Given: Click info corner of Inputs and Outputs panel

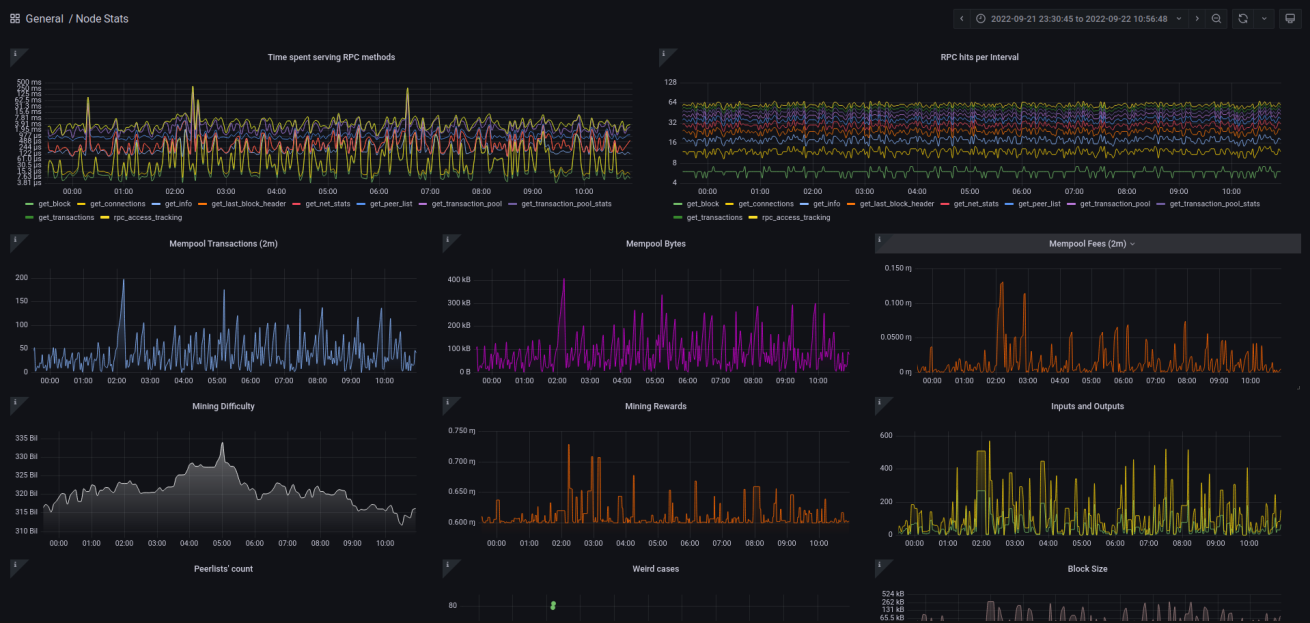Looking at the screenshot, I should [x=880, y=402].
